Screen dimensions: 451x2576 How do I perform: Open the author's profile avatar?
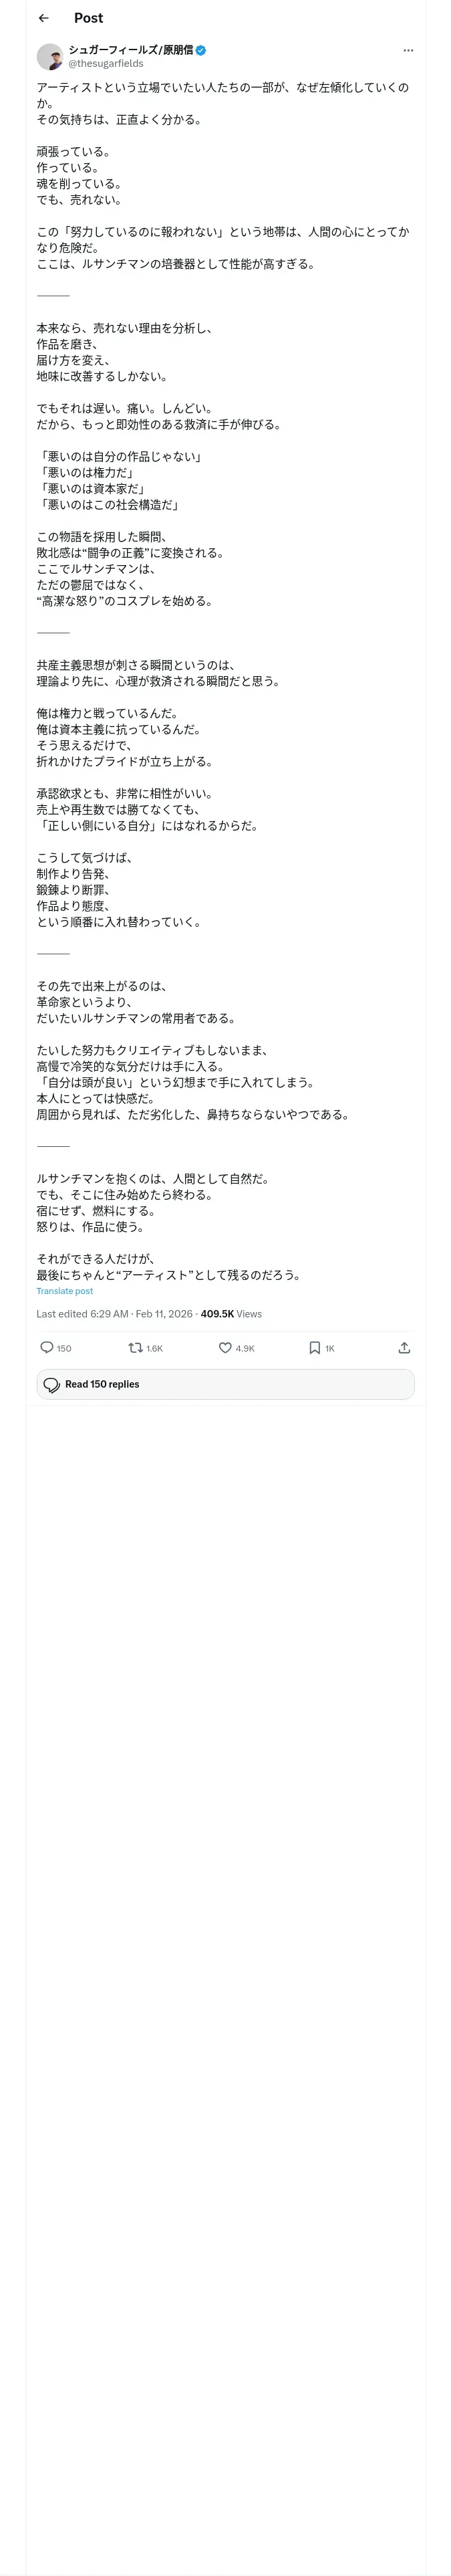point(50,57)
